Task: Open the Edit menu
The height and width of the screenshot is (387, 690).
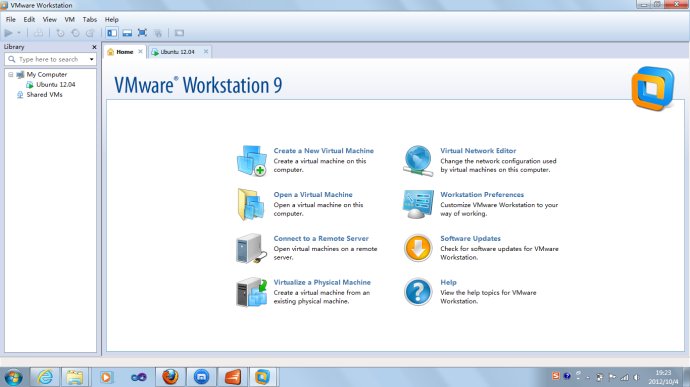Action: click(29, 19)
